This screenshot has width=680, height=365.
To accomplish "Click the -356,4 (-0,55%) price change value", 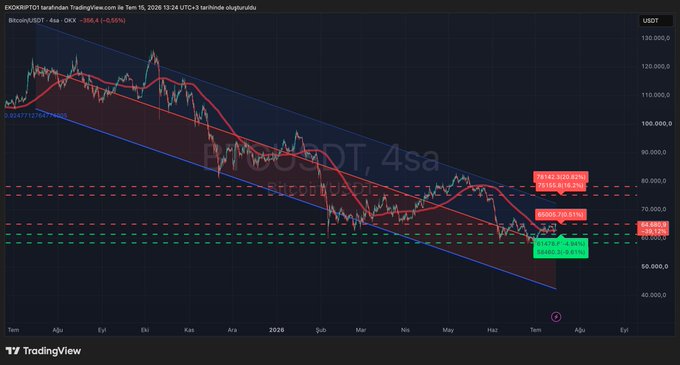I will pos(102,20).
